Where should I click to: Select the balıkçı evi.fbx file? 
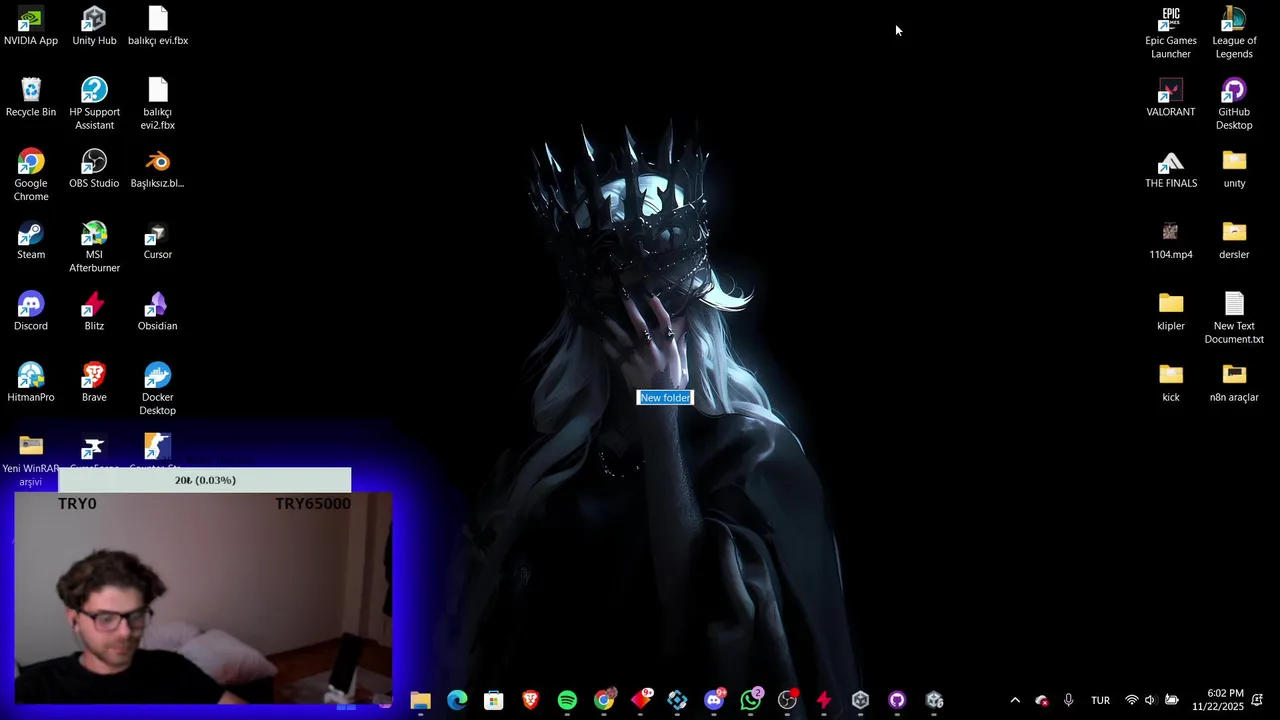pos(158,27)
